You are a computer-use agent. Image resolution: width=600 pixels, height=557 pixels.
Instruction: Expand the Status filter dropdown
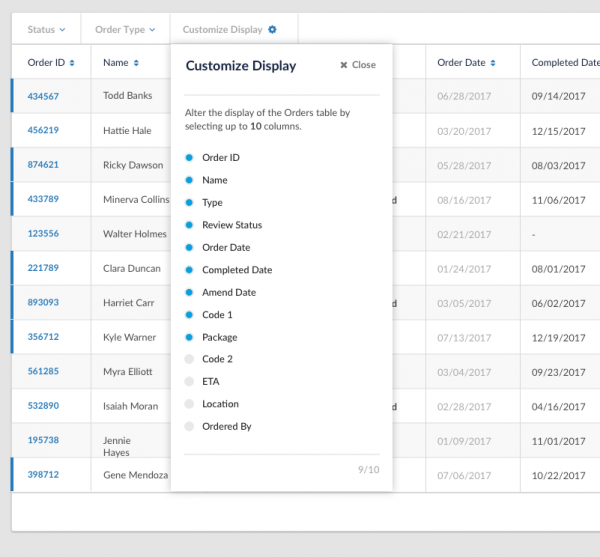tap(46, 30)
